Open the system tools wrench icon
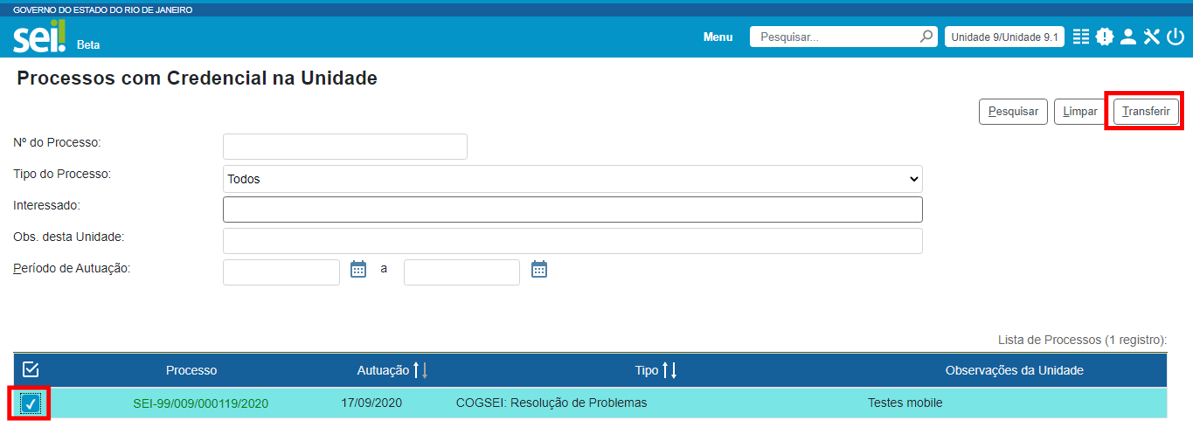The height and width of the screenshot is (433, 1194). pos(1151,37)
